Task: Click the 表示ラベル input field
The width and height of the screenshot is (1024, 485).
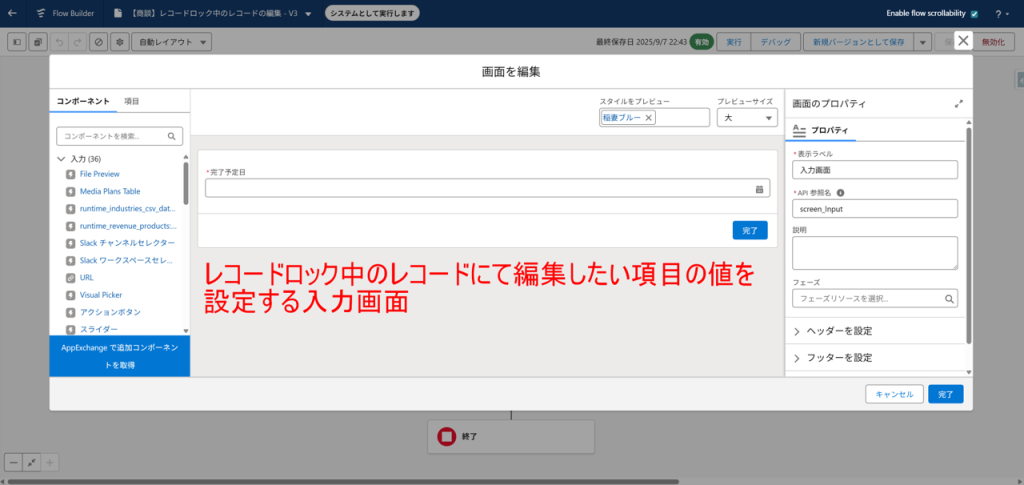Action: 874,171
